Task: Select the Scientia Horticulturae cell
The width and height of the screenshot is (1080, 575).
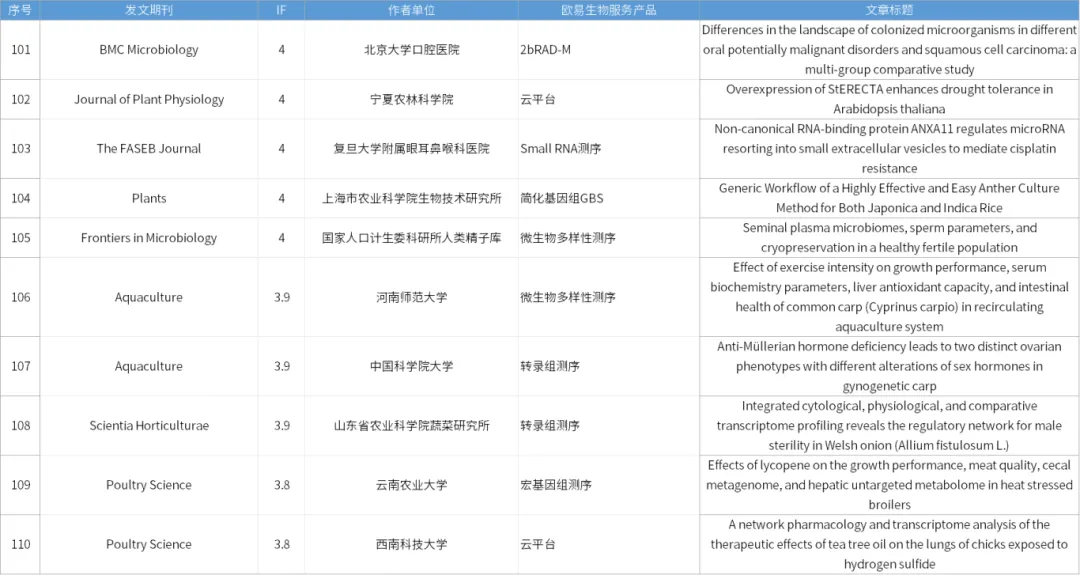Action: (x=149, y=426)
